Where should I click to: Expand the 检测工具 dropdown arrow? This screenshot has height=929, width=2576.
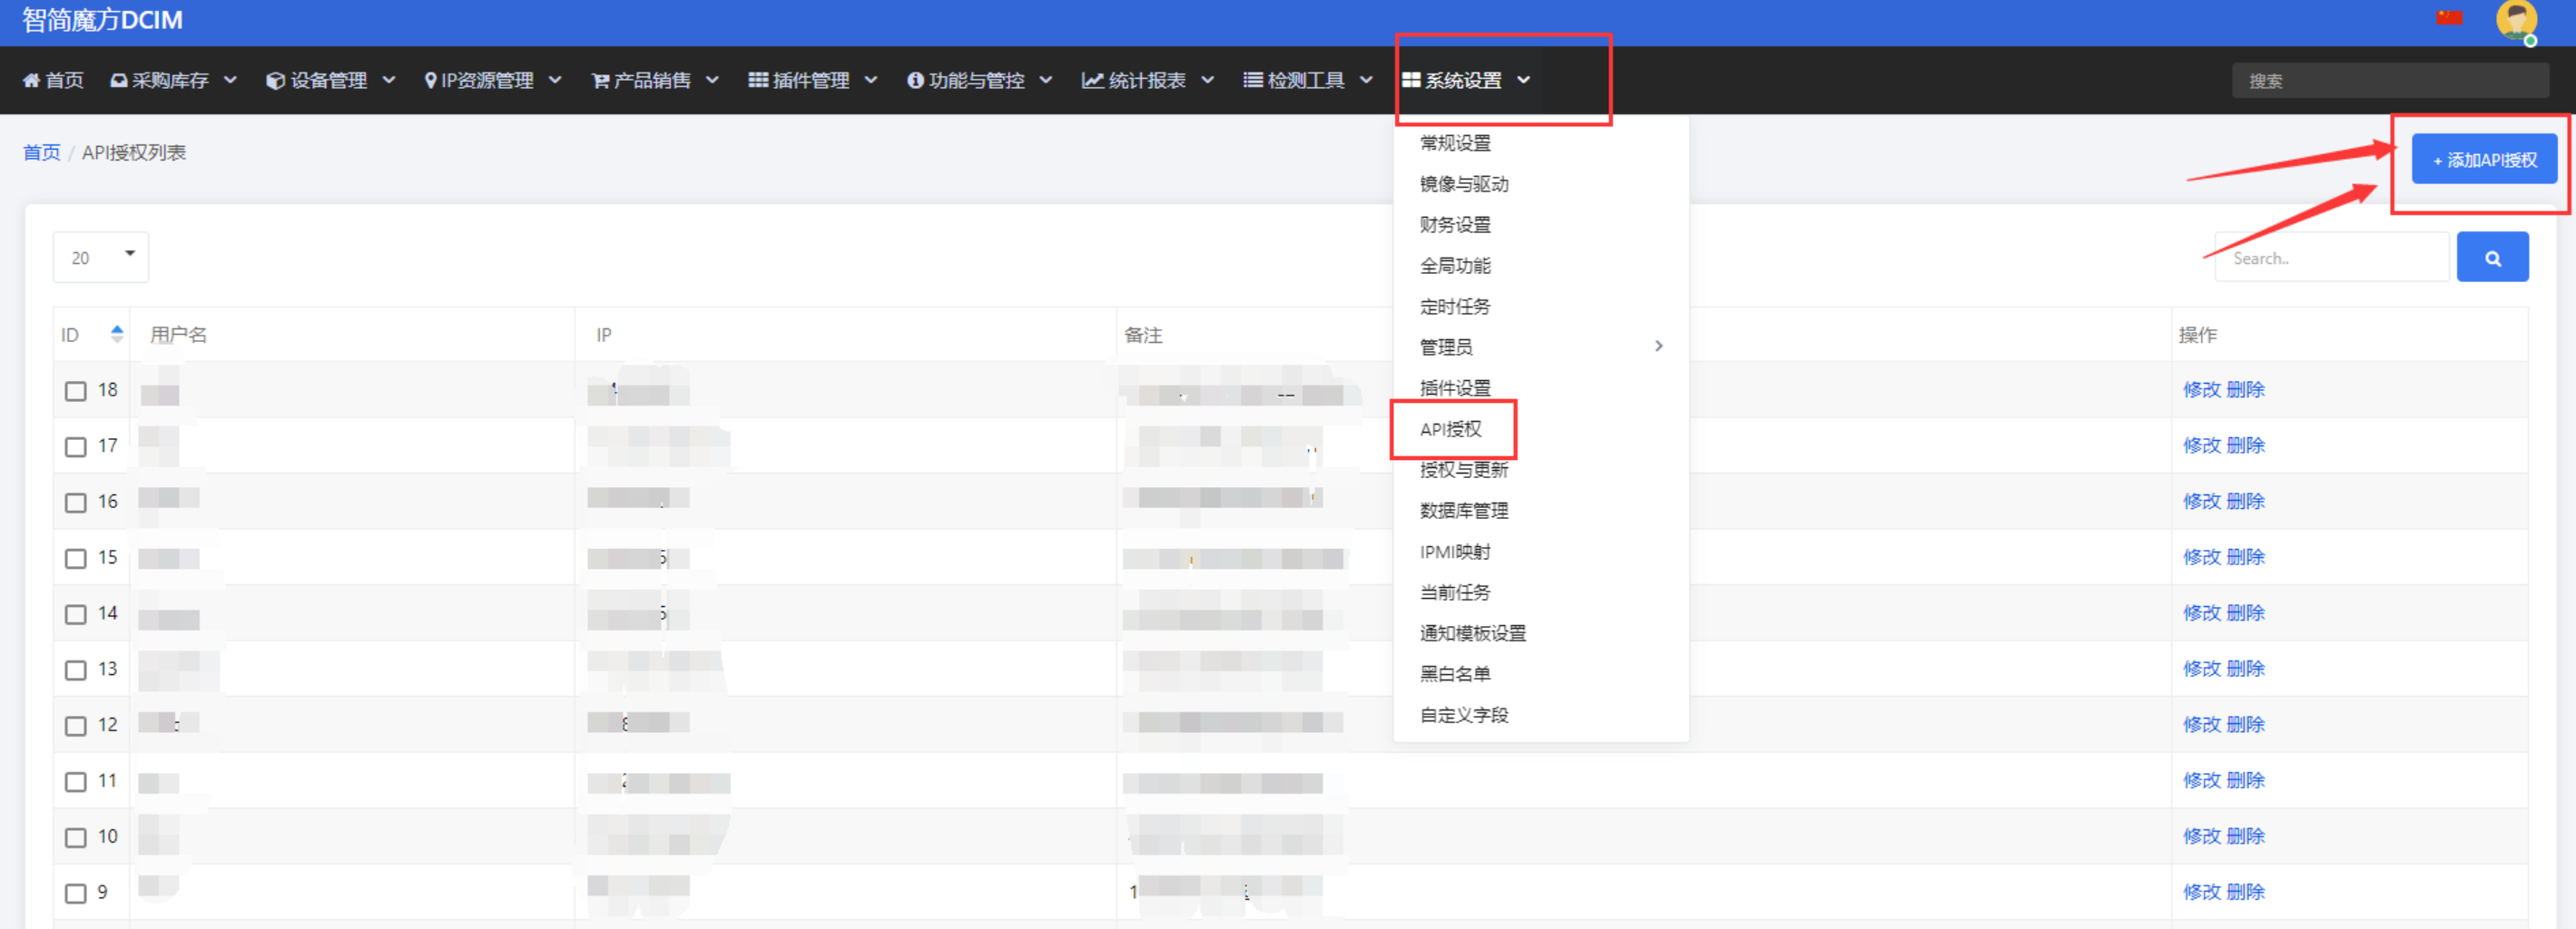tap(1366, 80)
